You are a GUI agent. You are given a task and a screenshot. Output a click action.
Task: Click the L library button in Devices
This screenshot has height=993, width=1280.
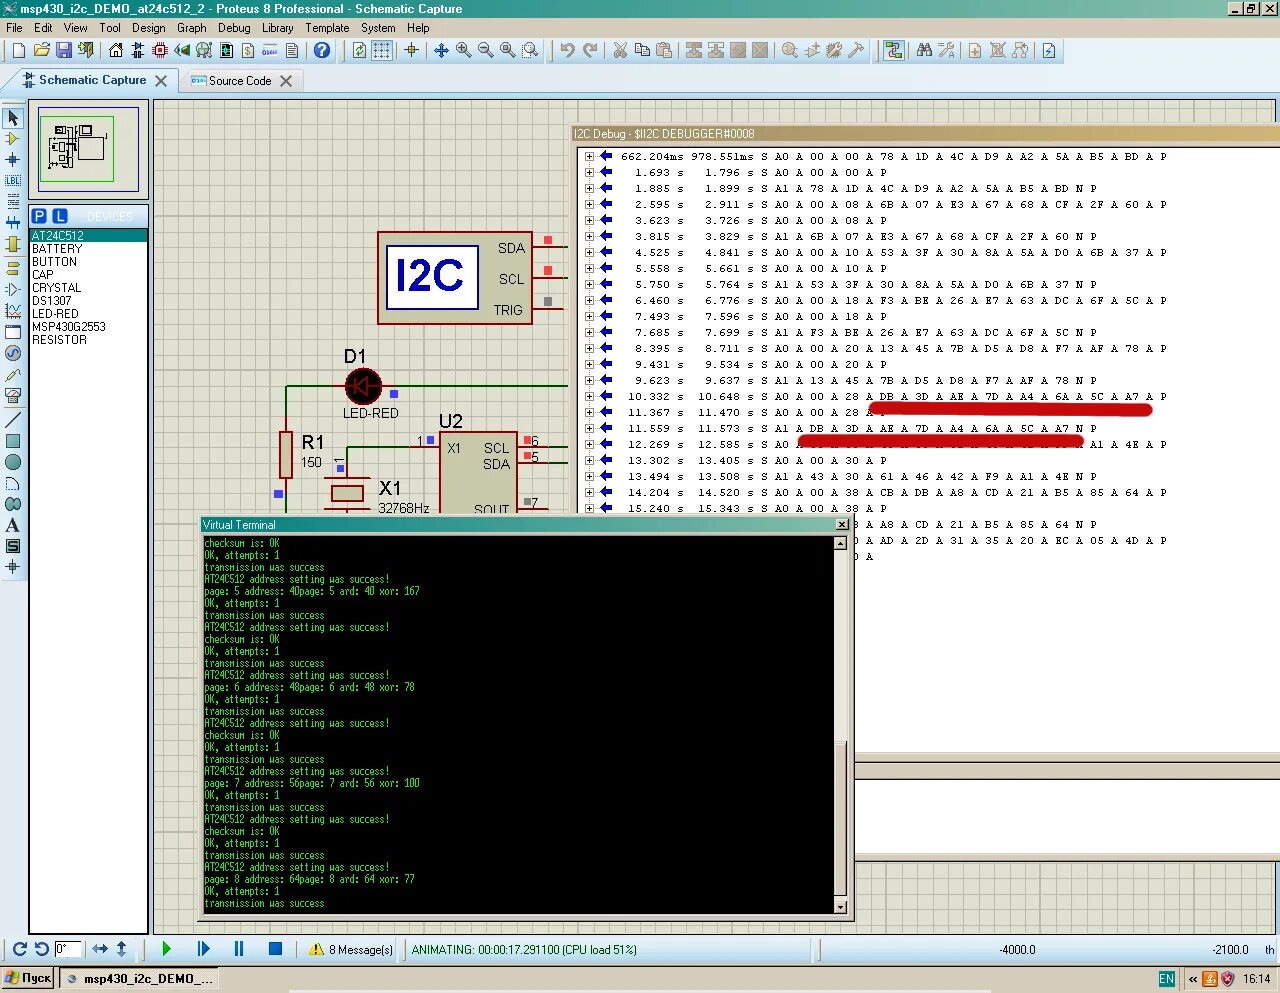point(60,216)
